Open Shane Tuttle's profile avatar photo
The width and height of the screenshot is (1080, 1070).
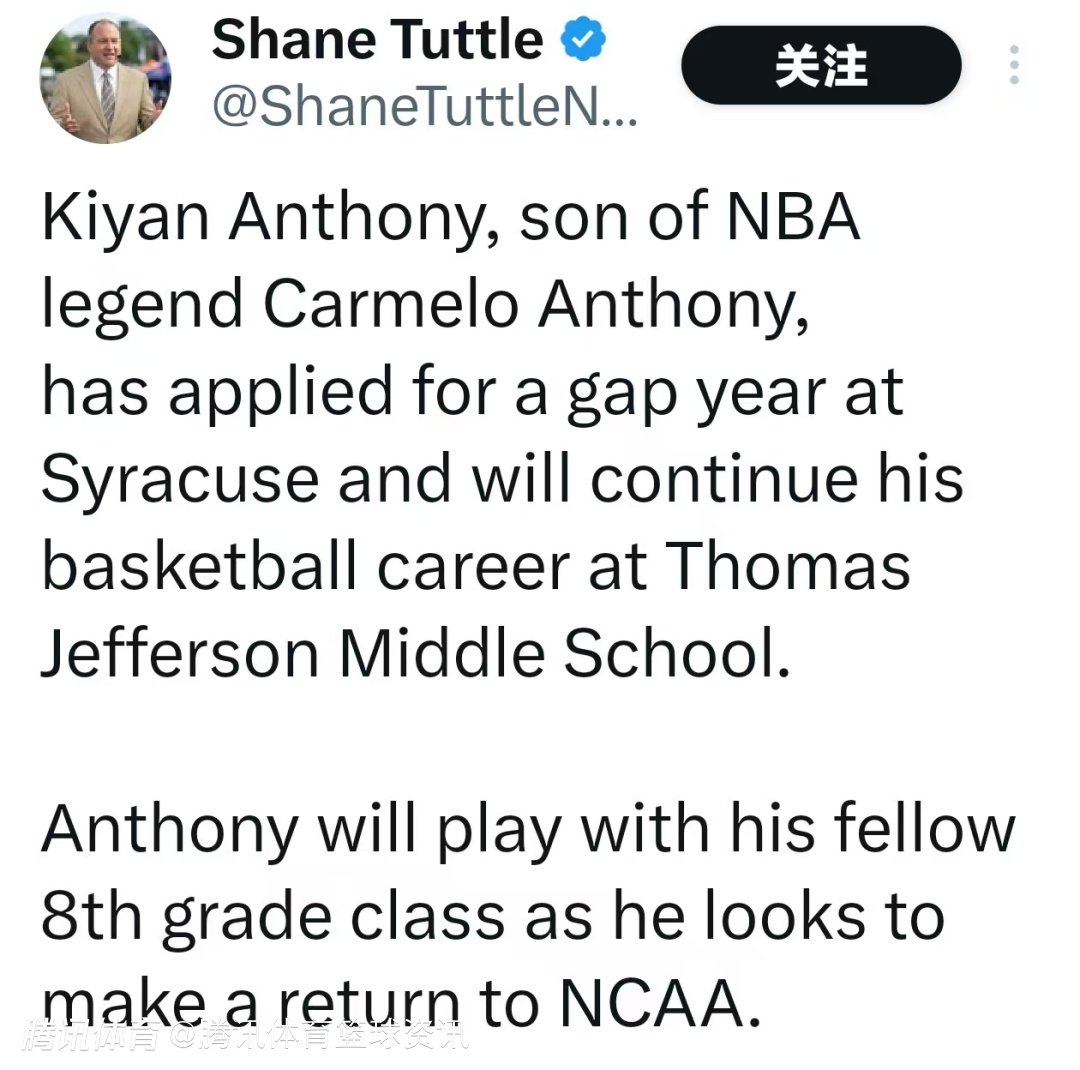click(x=105, y=78)
